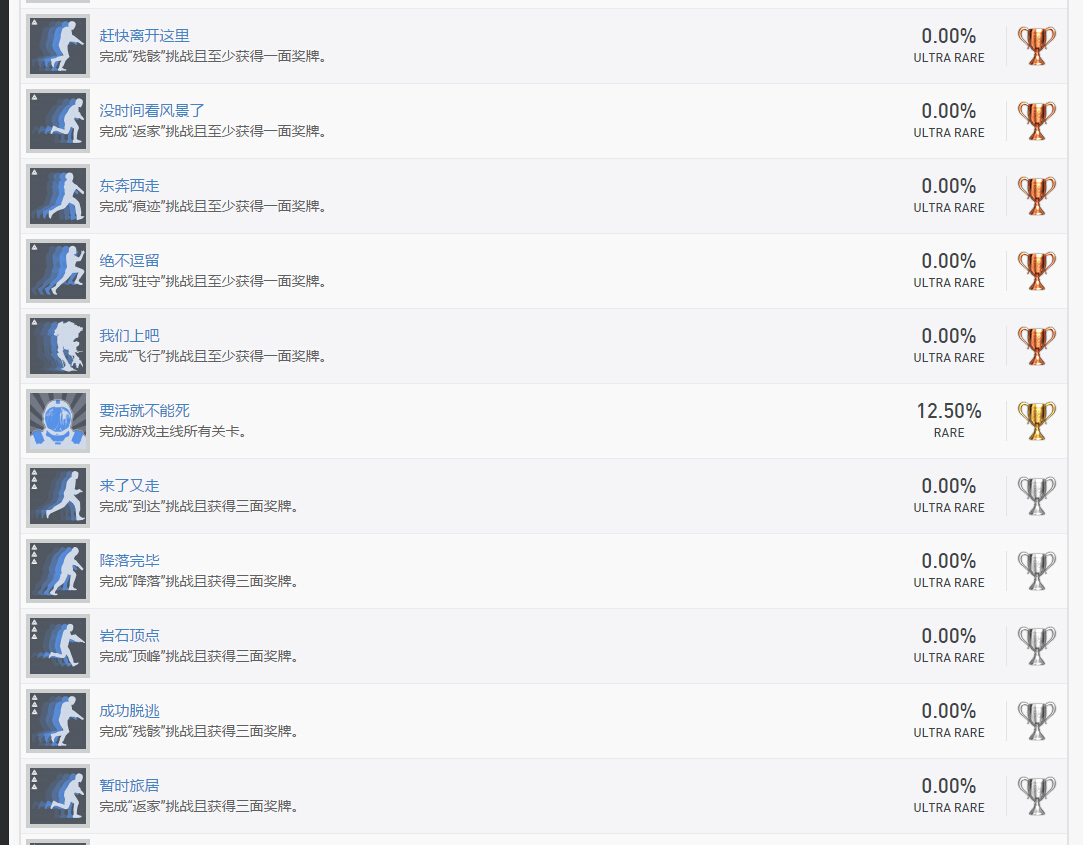Open the 降落完毕 trophy title link

[x=129, y=561]
